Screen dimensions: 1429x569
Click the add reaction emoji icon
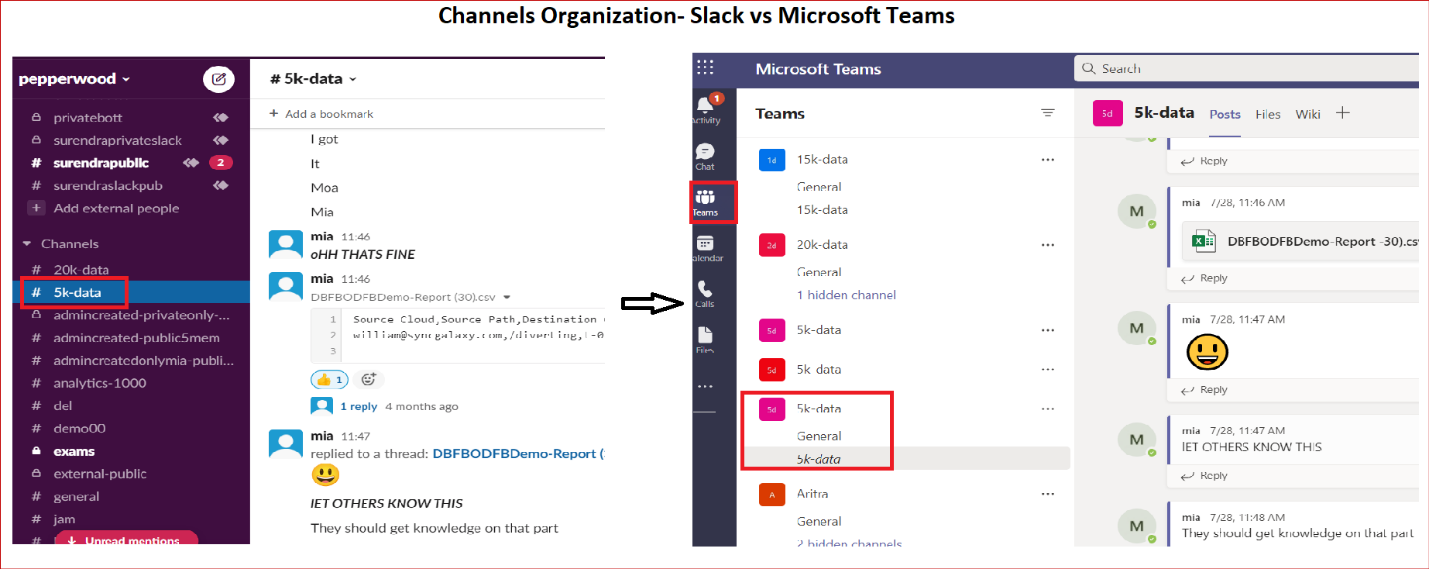click(x=369, y=380)
